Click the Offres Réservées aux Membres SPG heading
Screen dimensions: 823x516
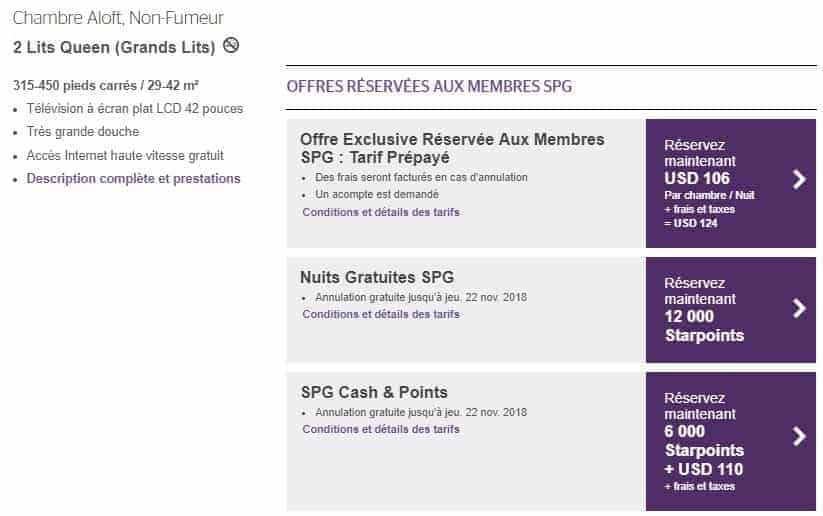(429, 86)
